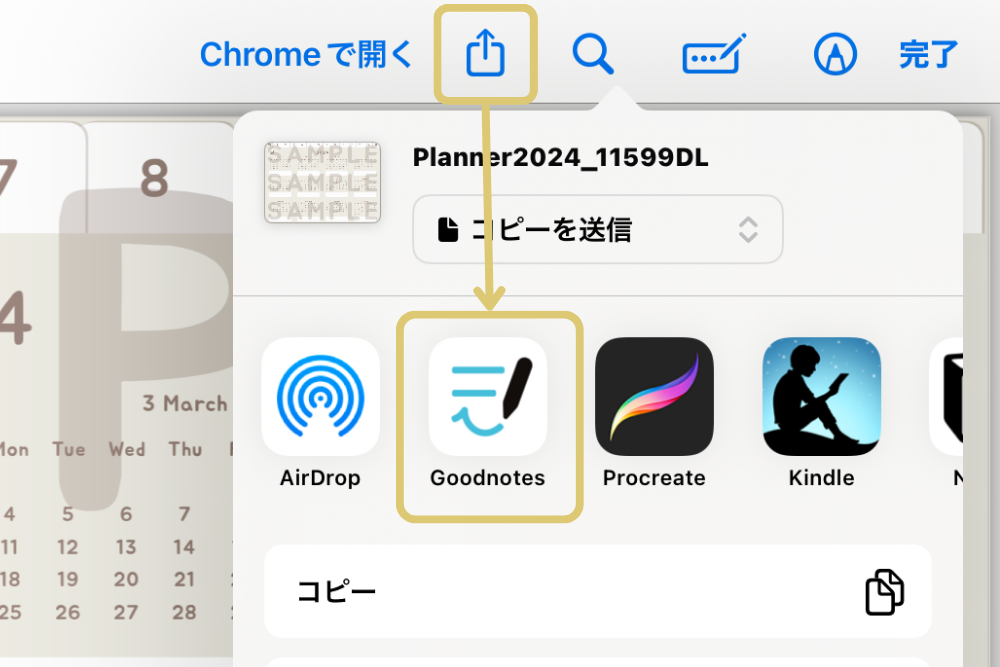Tap the SAMPLE document thumbnail
This screenshot has height=667, width=1000.
pos(322,182)
